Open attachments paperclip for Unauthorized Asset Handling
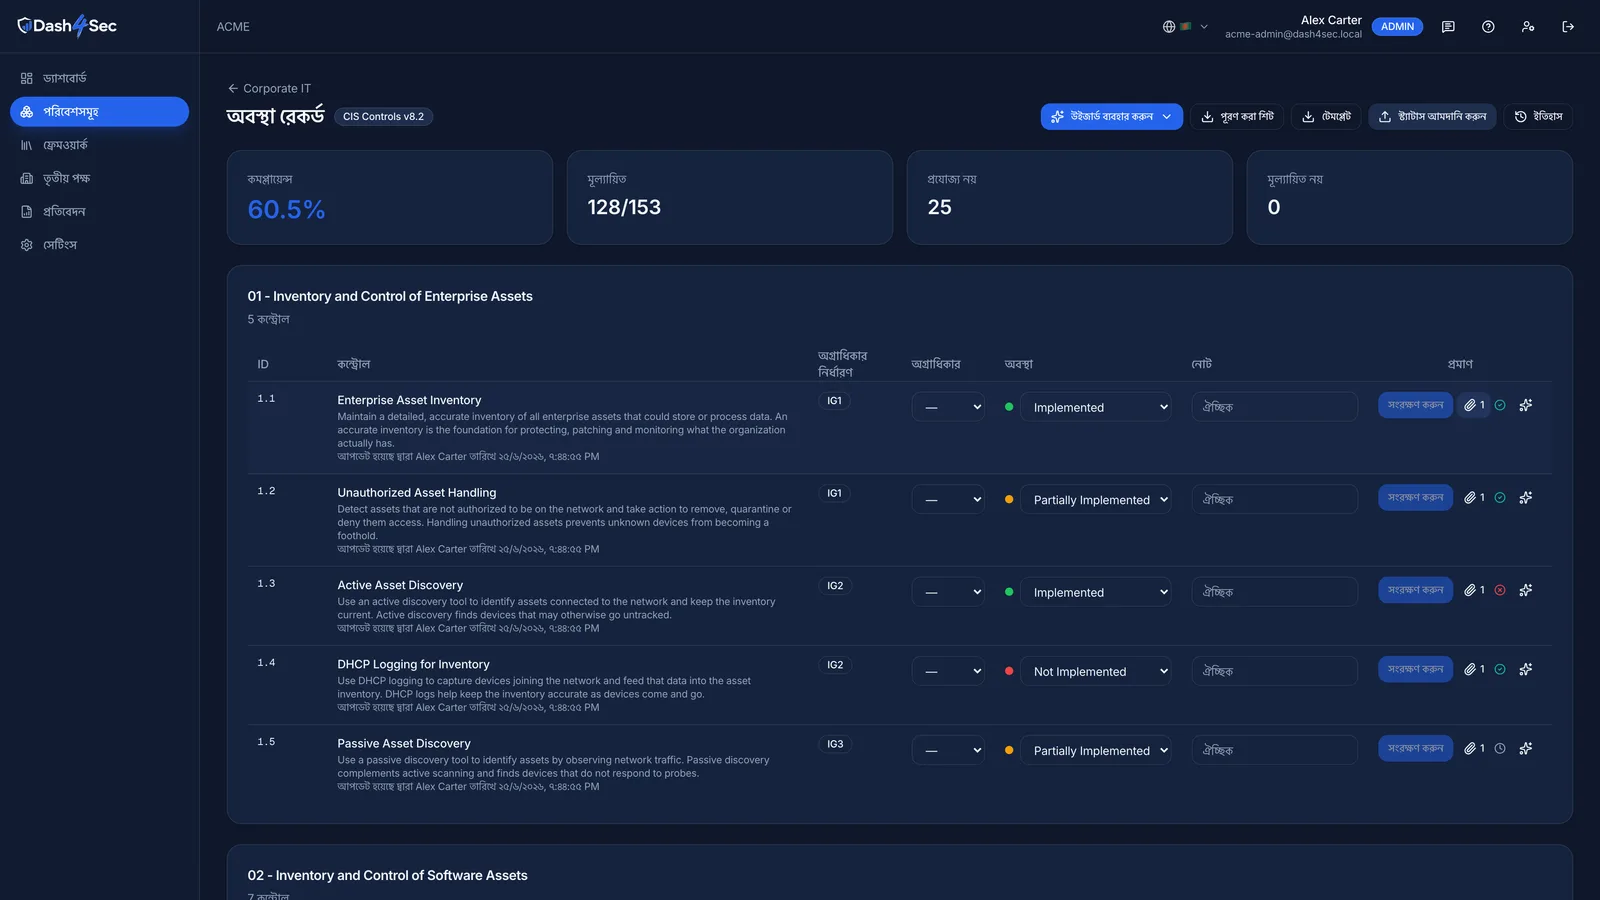This screenshot has width=1600, height=900. coord(1474,497)
